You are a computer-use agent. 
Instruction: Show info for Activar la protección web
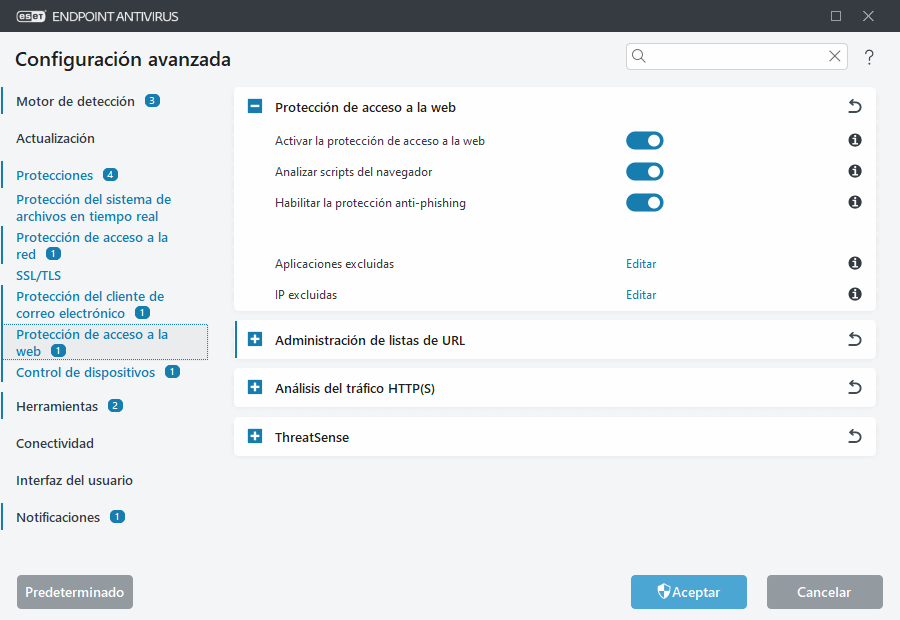(855, 140)
